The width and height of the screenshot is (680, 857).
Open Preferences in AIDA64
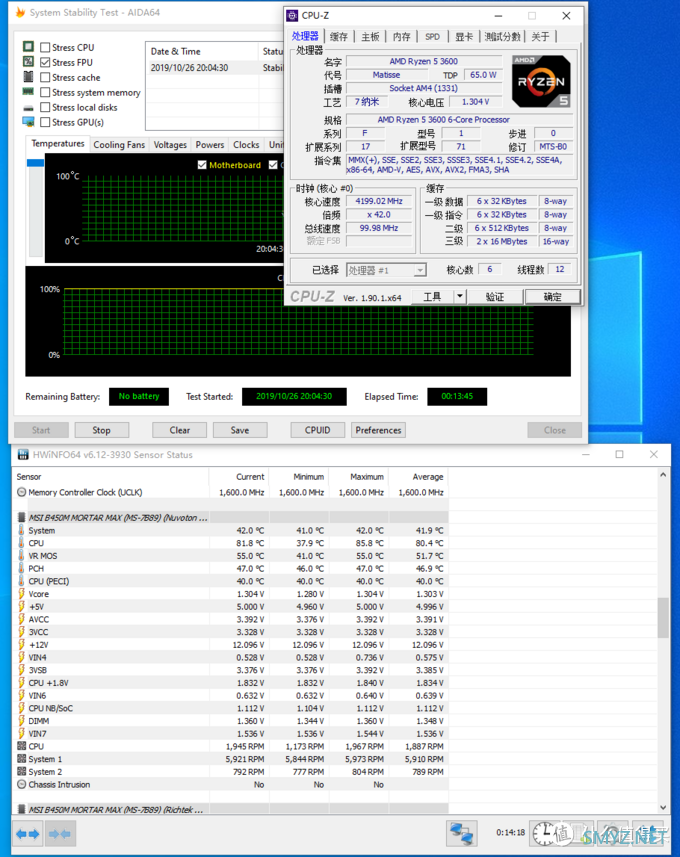click(x=378, y=430)
